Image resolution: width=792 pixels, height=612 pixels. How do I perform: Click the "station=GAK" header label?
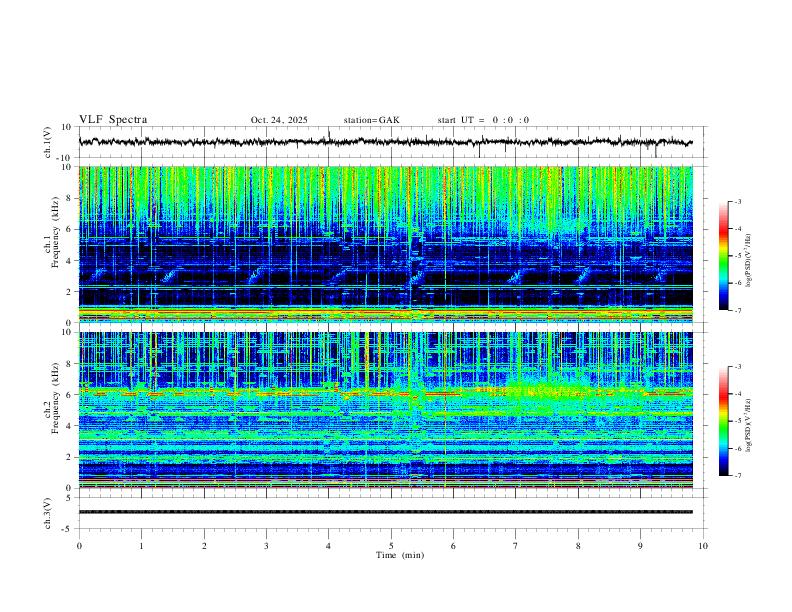coord(371,120)
